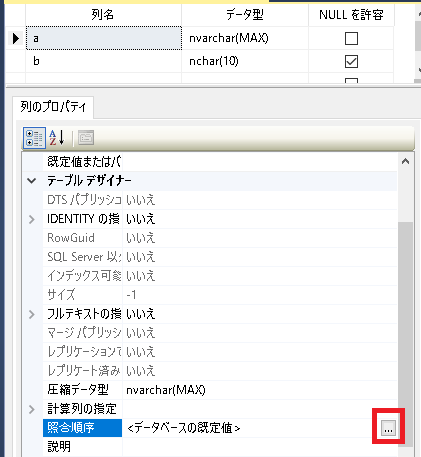Viewport: 421px width, 457px height.
Task: Click the properties scrollbar up arrow
Action: (x=405, y=162)
